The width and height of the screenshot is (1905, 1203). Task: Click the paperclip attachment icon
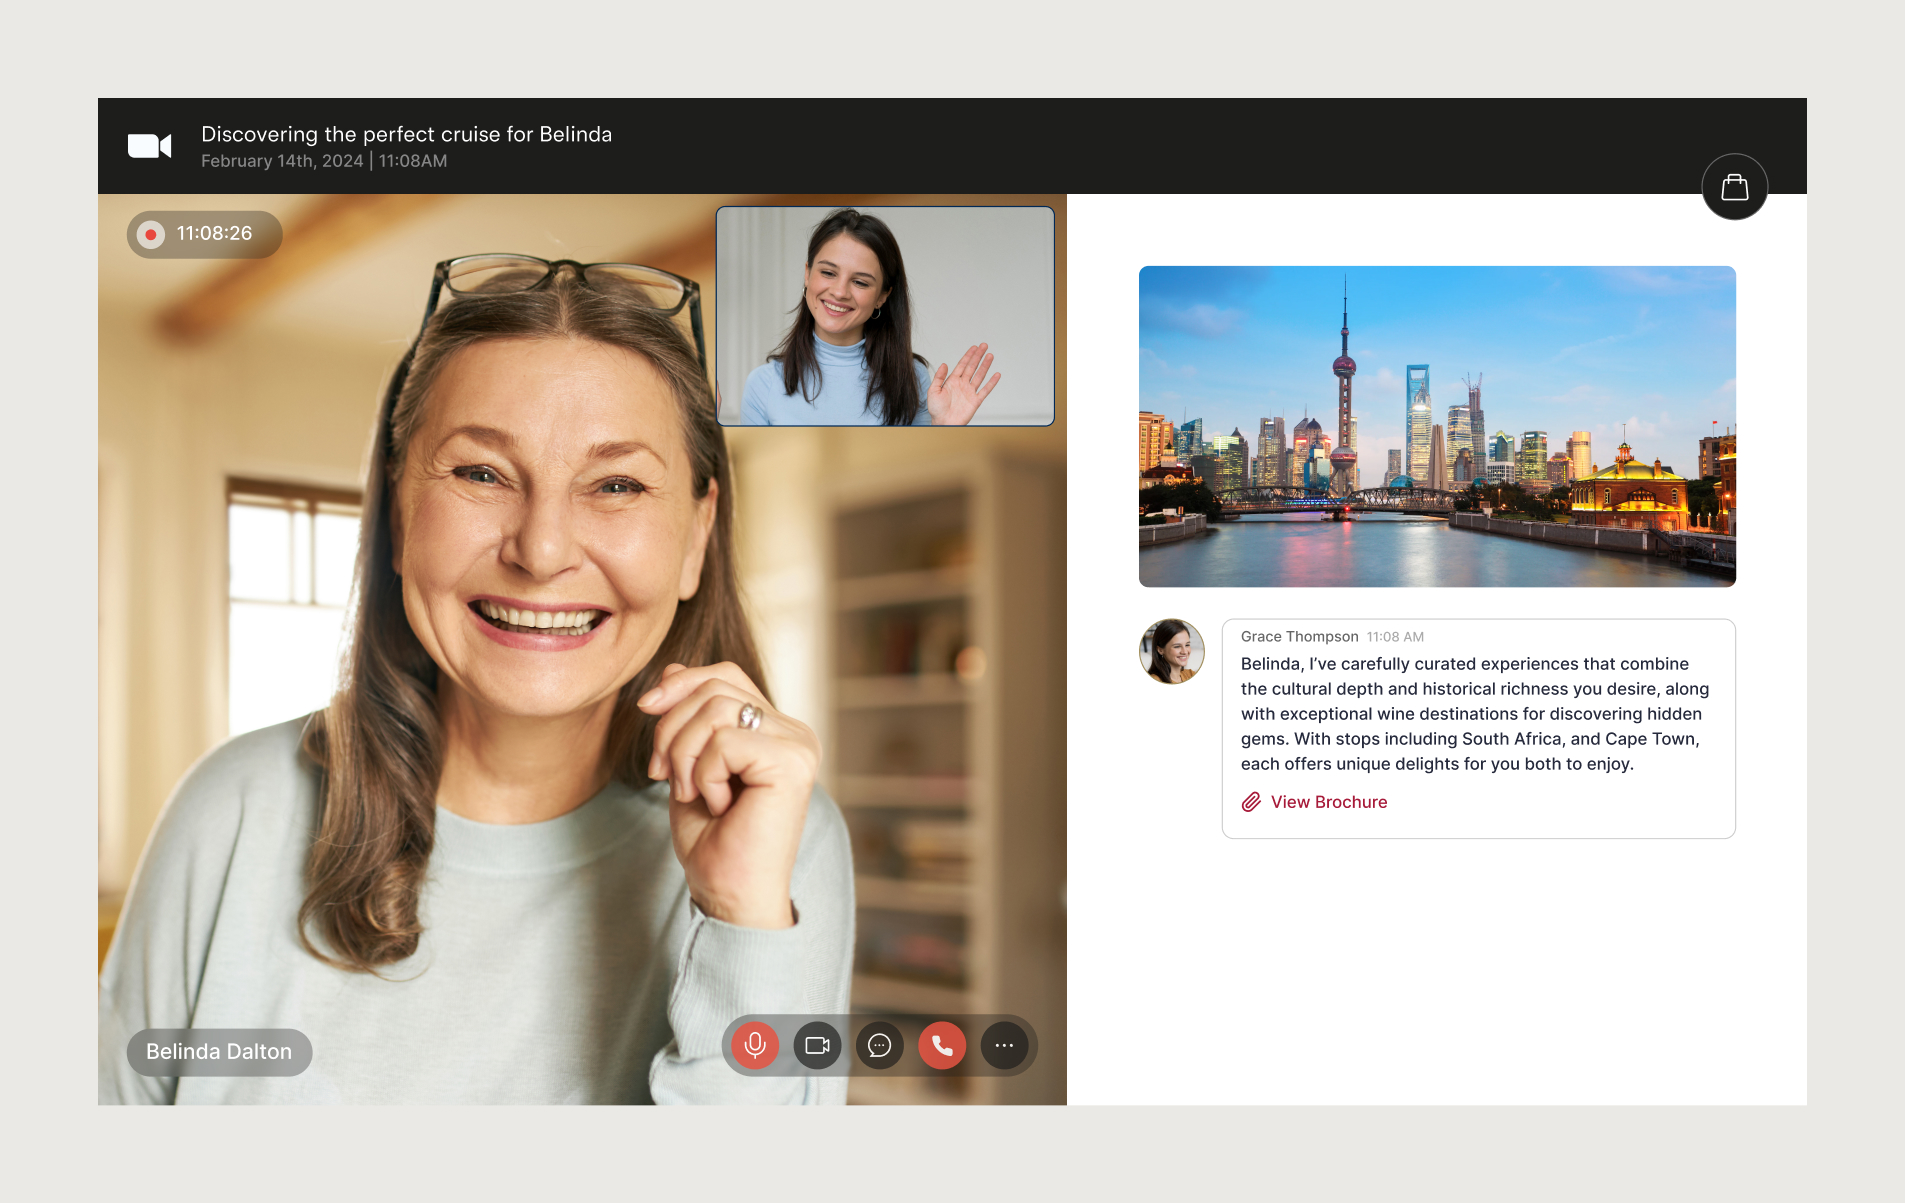point(1251,802)
